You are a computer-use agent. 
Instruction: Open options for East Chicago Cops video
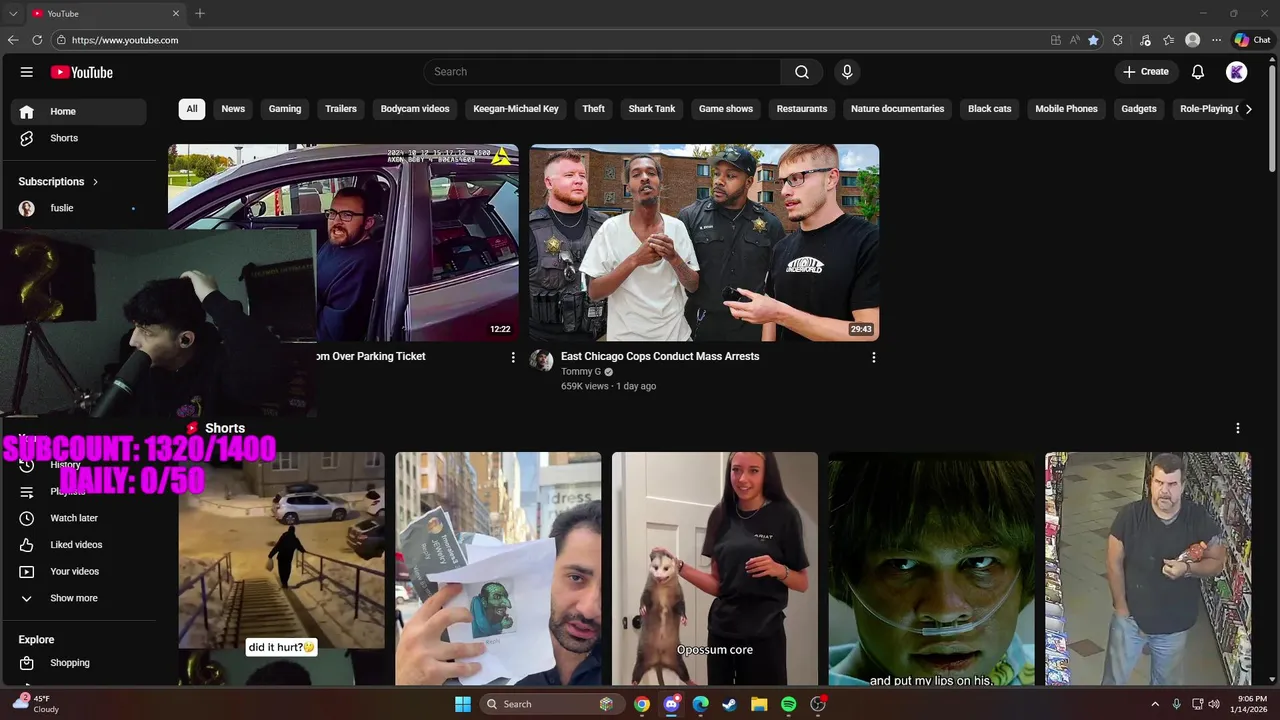click(x=873, y=357)
